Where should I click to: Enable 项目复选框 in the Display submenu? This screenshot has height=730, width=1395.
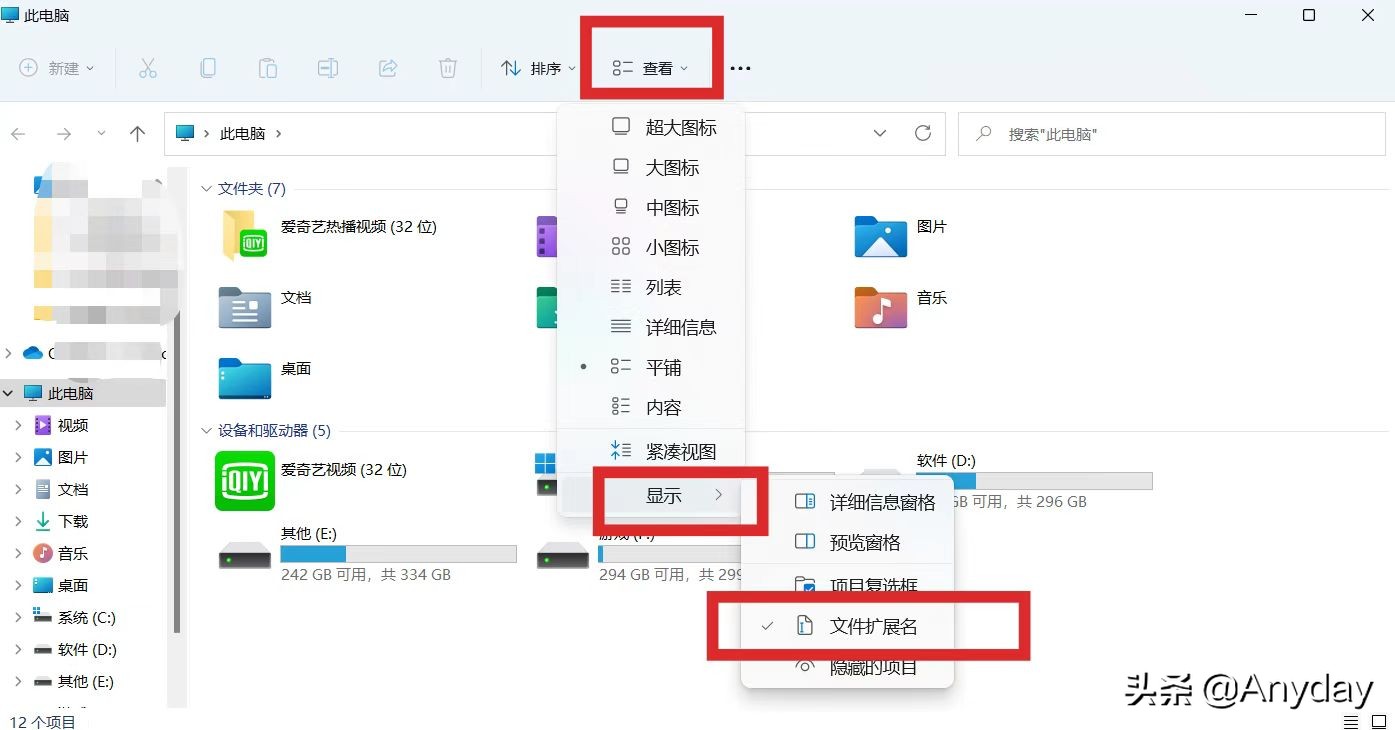coord(874,584)
